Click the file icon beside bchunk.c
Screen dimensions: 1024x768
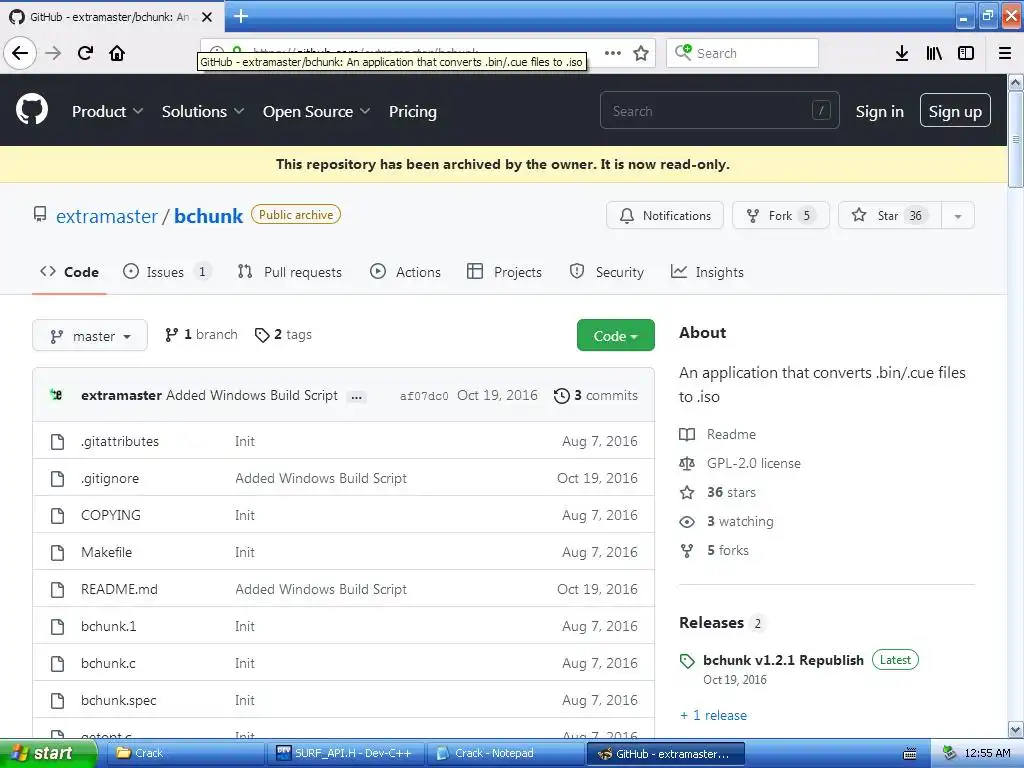click(57, 664)
